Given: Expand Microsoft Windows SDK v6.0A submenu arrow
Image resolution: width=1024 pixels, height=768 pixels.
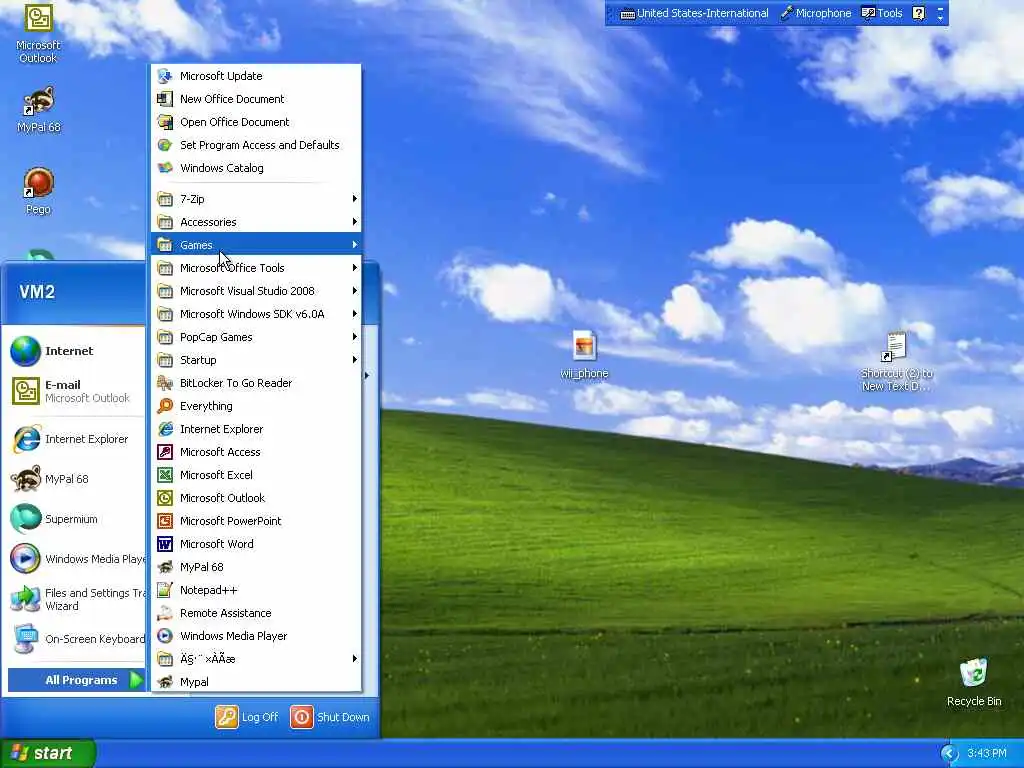Looking at the screenshot, I should click(x=355, y=314).
